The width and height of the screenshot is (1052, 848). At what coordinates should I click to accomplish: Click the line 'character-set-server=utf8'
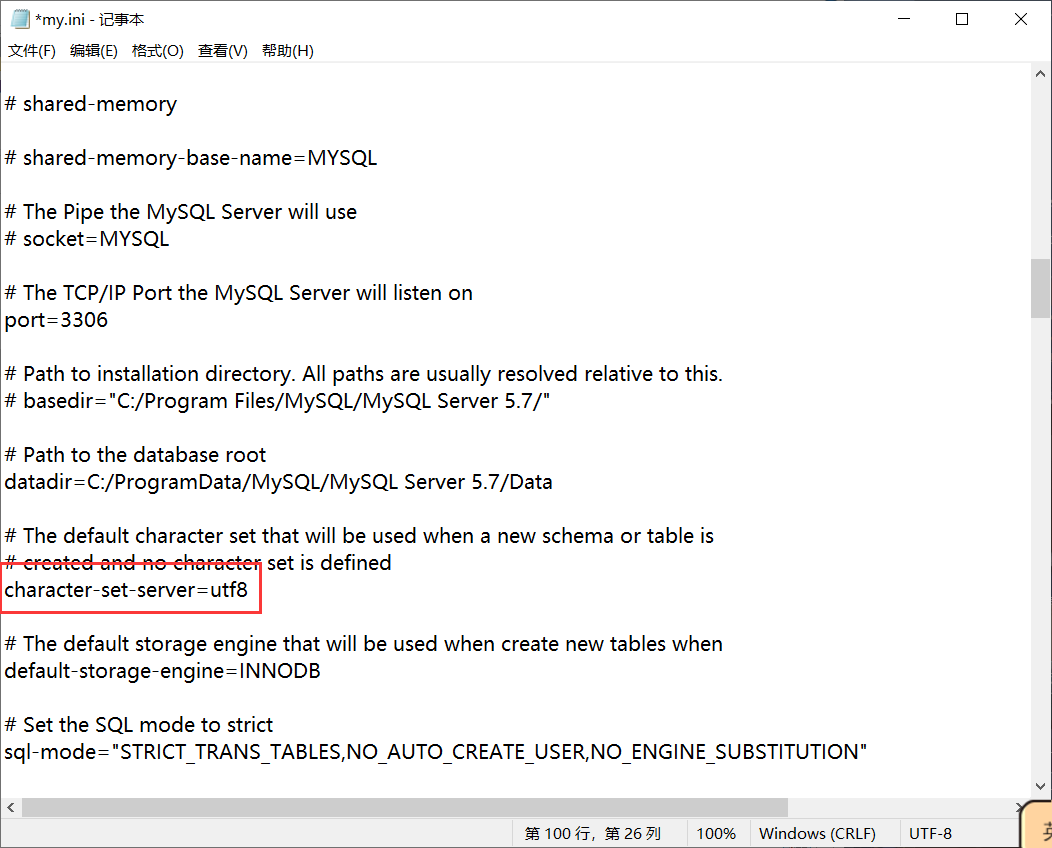[x=126, y=590]
